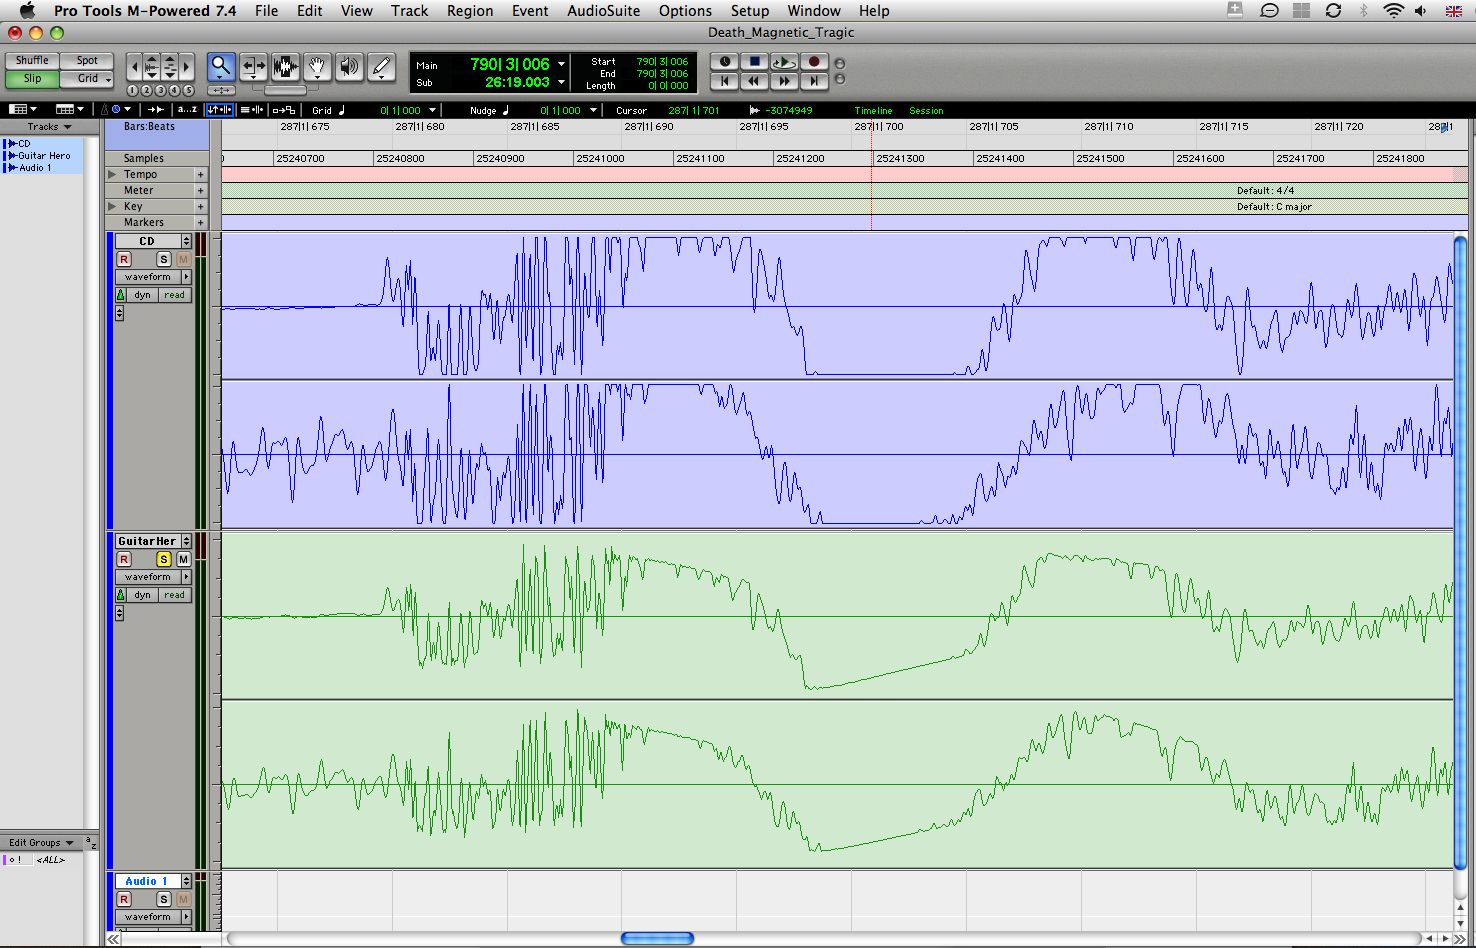Click the volume icon in menu bar
Viewport: 1476px width, 948px height.
click(x=1421, y=11)
